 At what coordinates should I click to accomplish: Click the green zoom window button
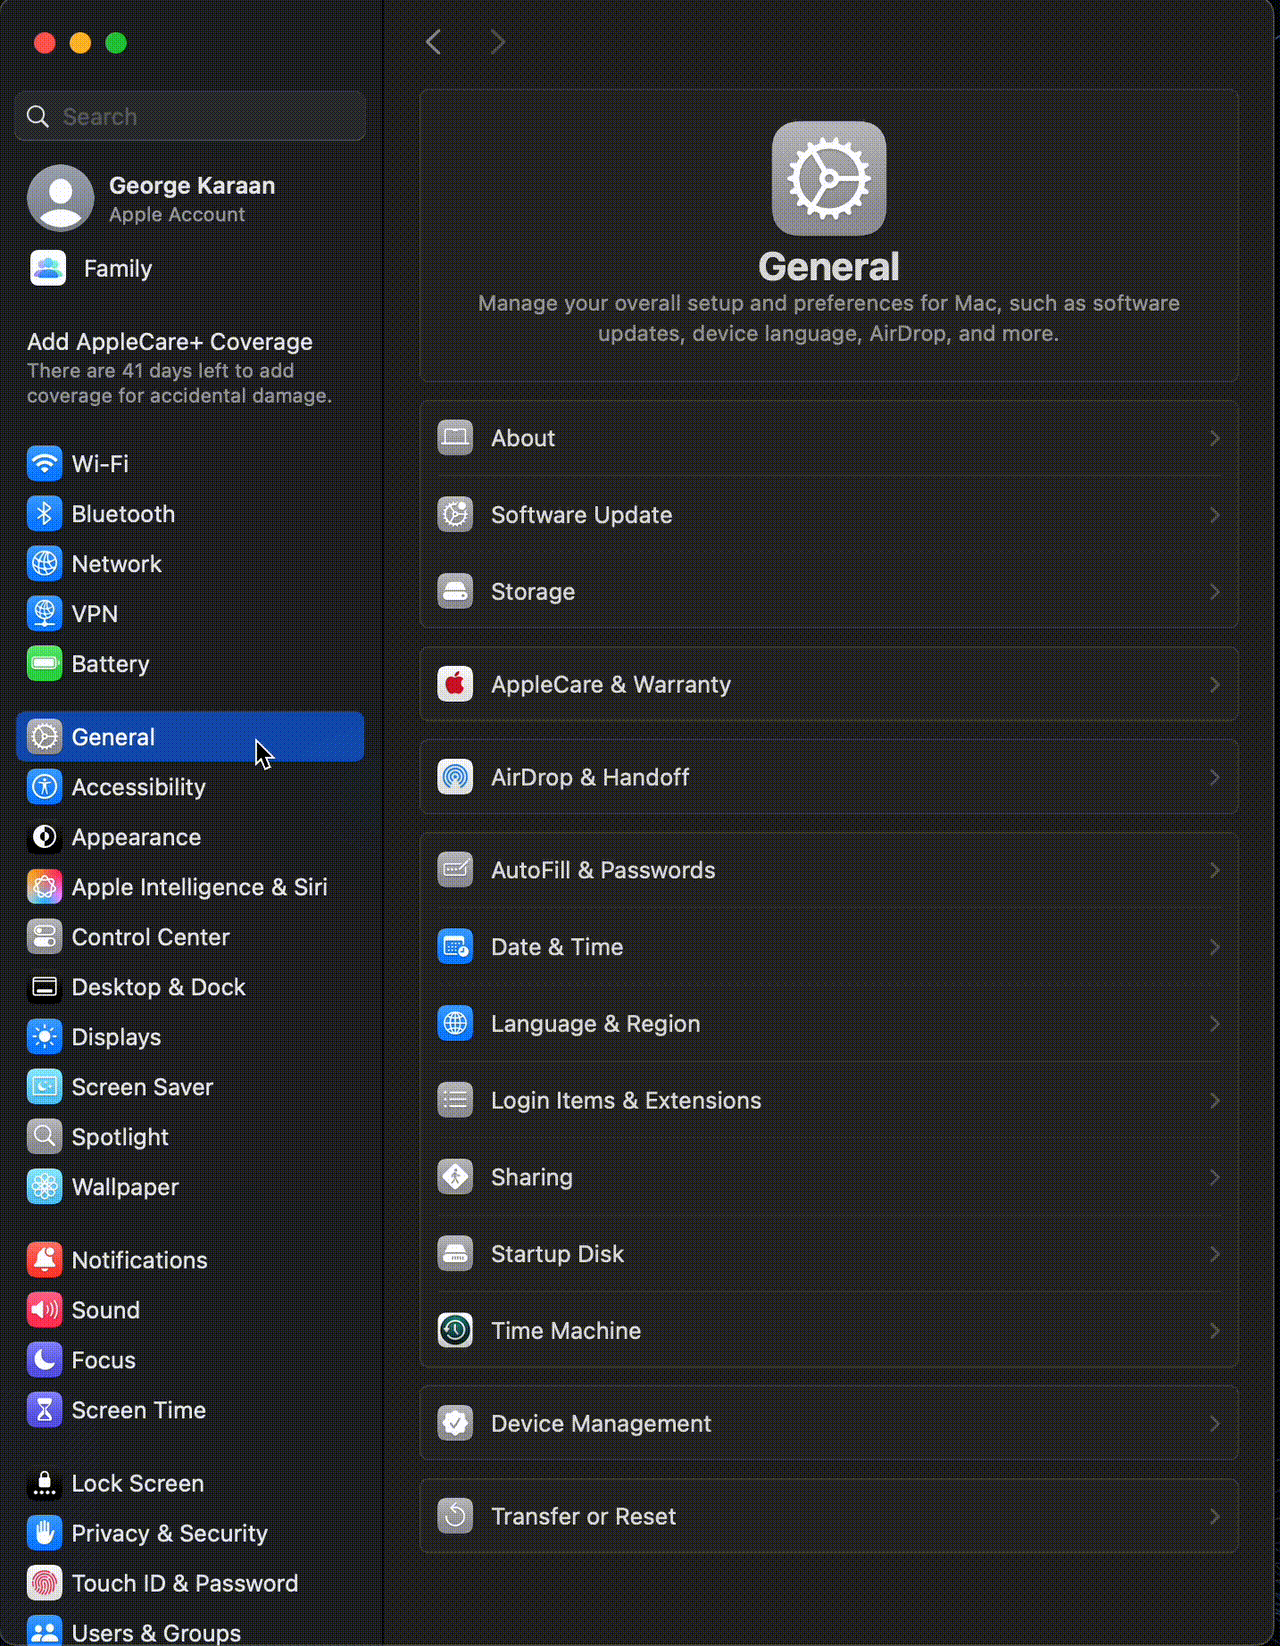[116, 42]
